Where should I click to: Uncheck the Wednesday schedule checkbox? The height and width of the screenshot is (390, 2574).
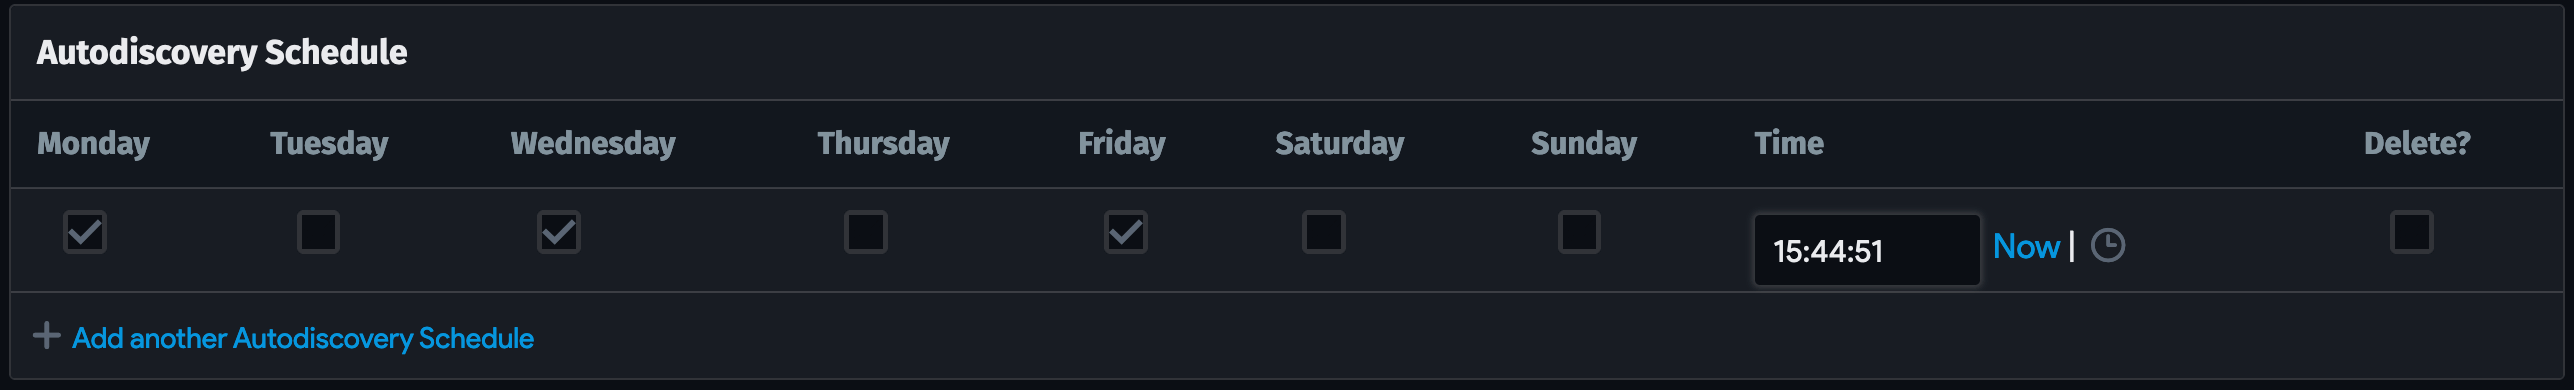click(559, 232)
